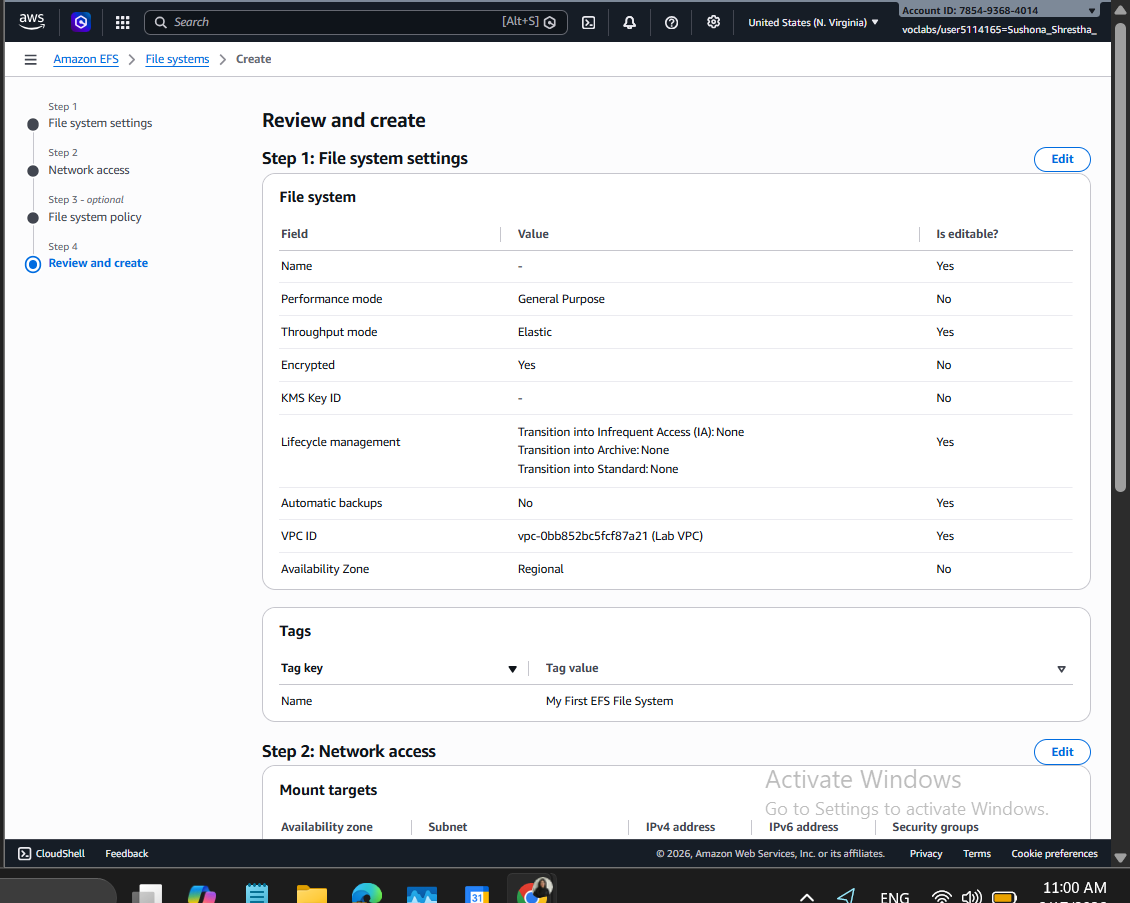Open the Notepad icon in the taskbar
The height and width of the screenshot is (903, 1130).
pos(257,894)
